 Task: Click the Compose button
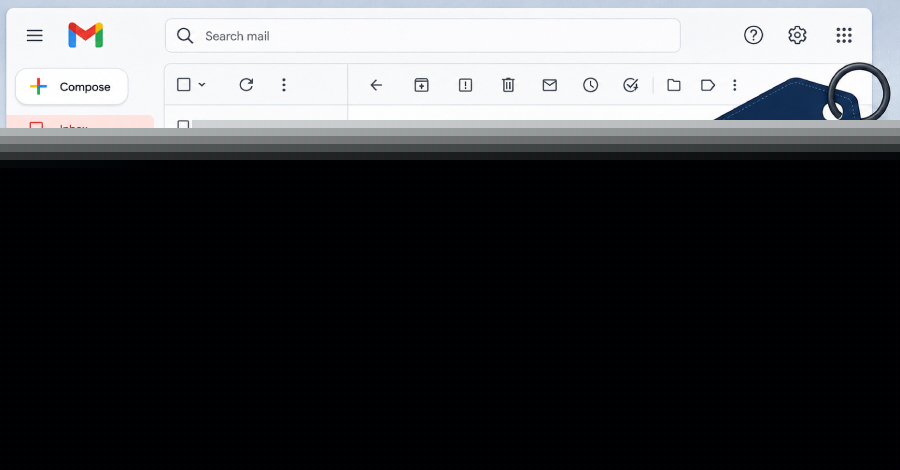click(72, 87)
